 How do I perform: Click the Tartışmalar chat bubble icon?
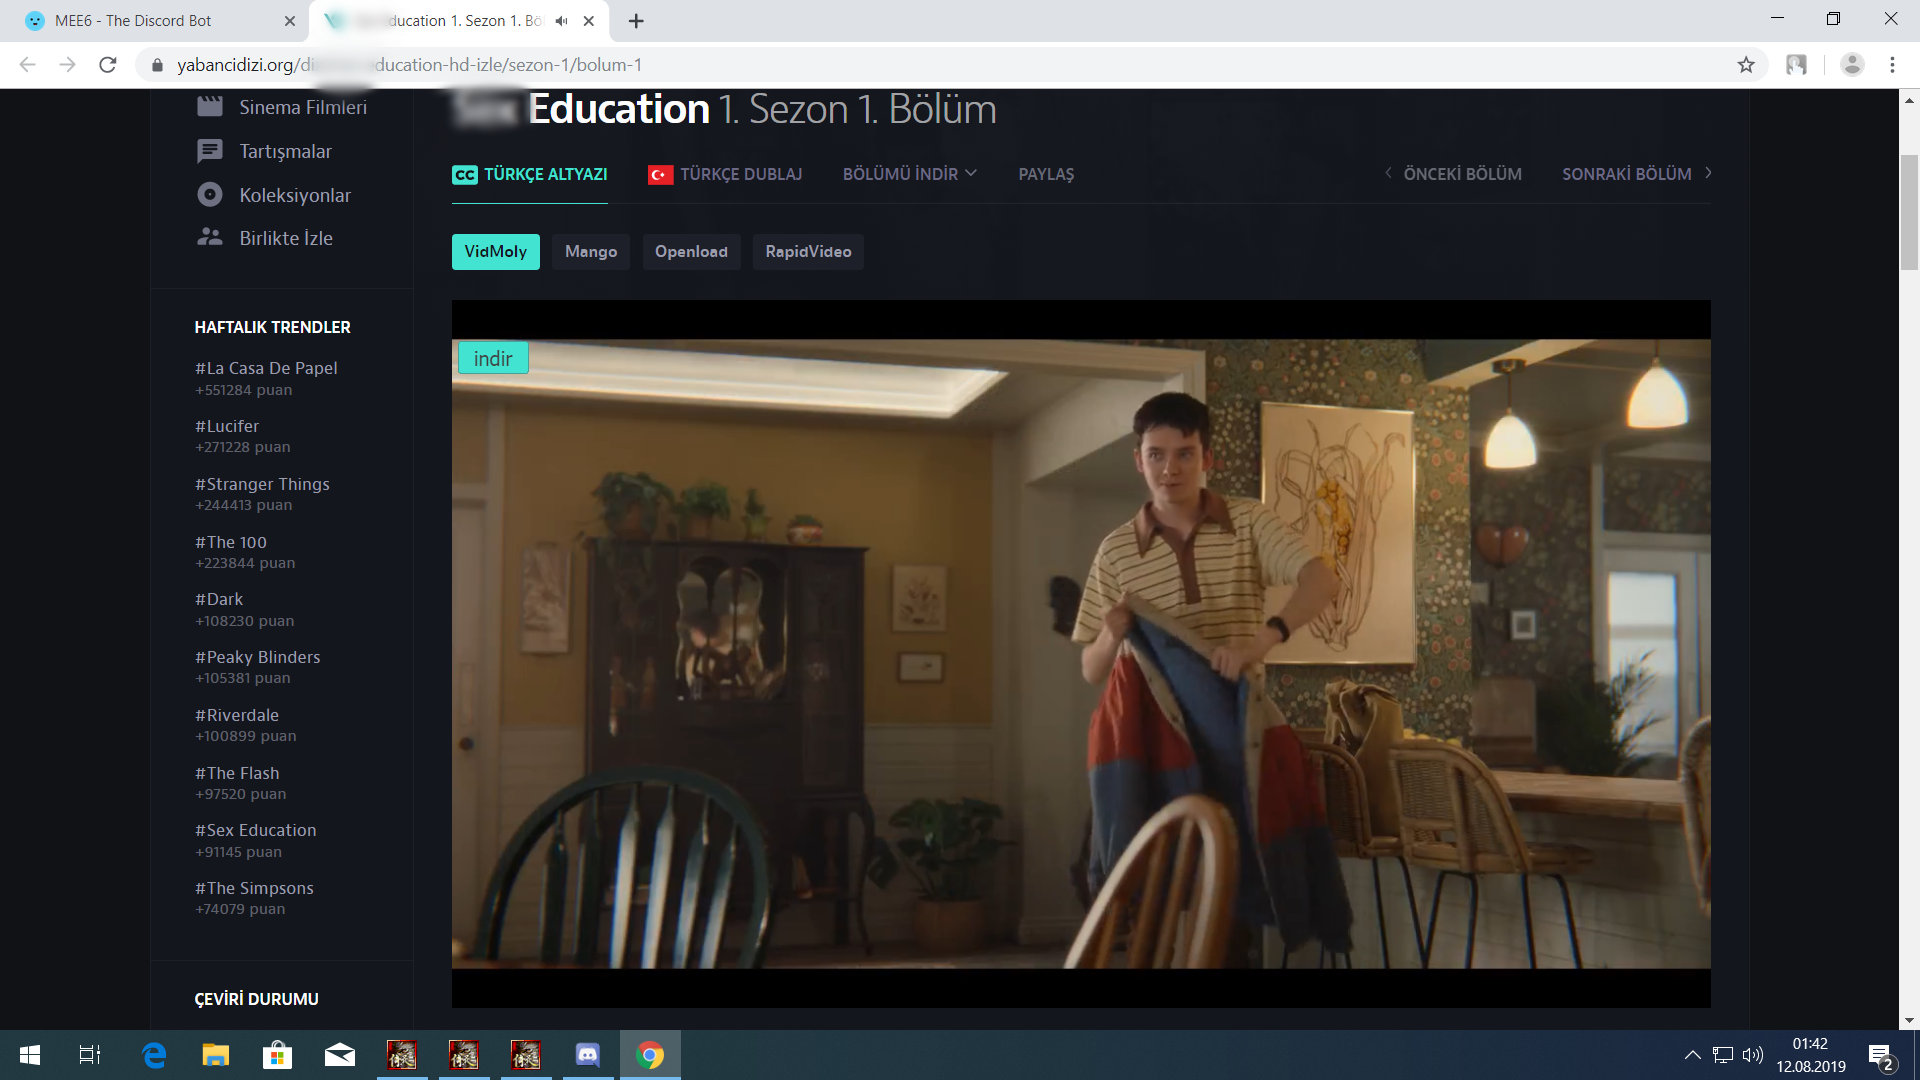click(209, 151)
